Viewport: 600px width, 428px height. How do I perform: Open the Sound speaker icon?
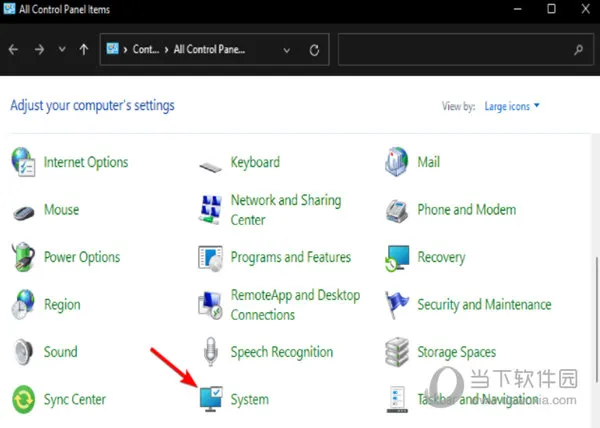(x=23, y=352)
